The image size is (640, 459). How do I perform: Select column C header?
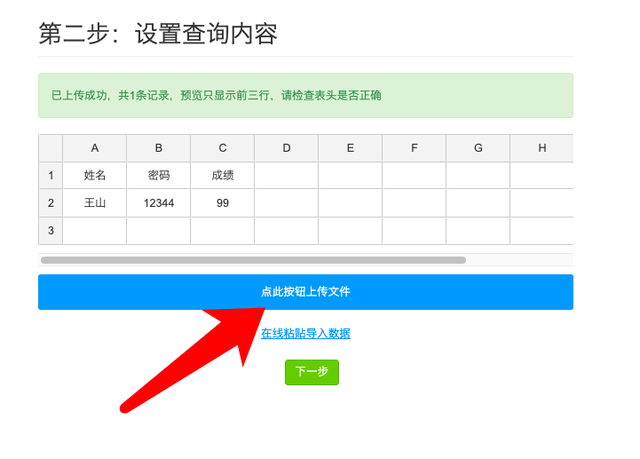coord(222,148)
